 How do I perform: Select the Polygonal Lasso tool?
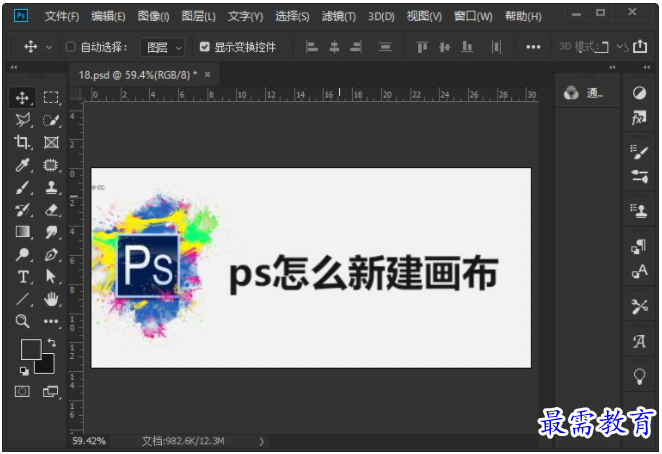click(23, 120)
